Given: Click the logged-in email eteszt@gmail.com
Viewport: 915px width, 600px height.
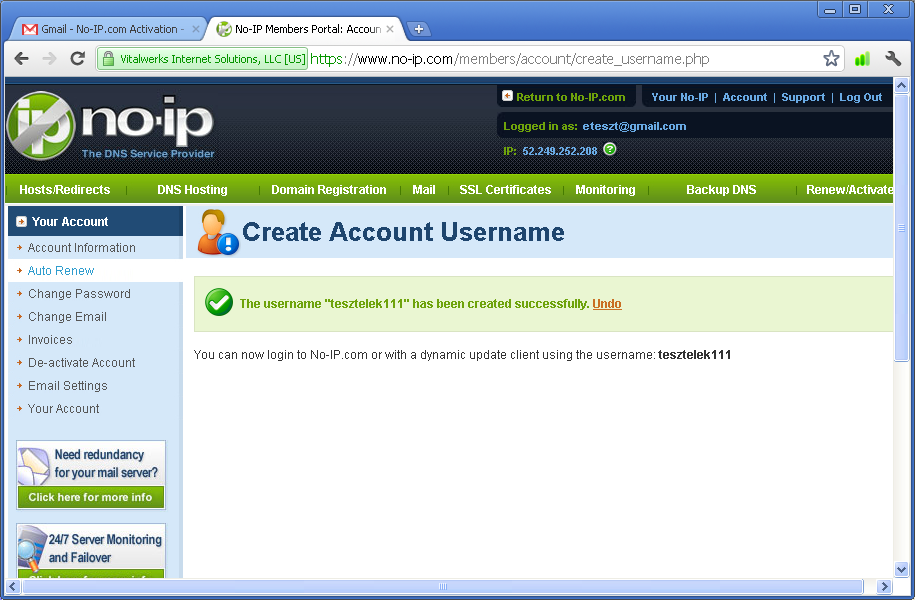Looking at the screenshot, I should [x=634, y=126].
